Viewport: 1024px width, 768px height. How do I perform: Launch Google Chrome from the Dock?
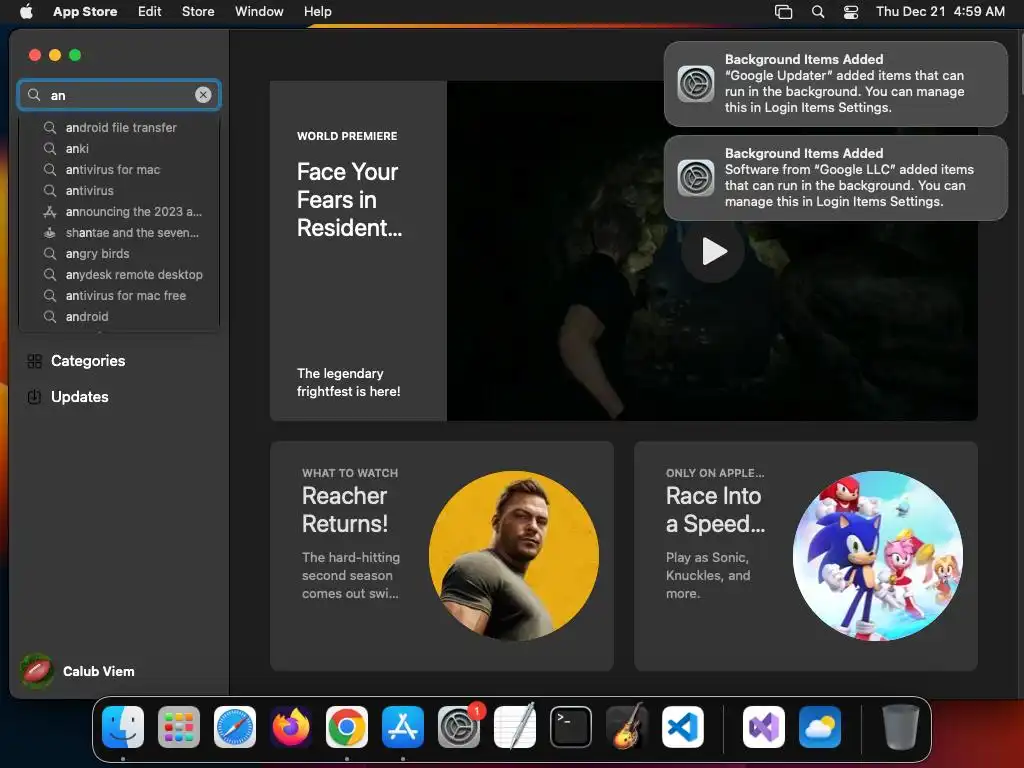click(347, 727)
